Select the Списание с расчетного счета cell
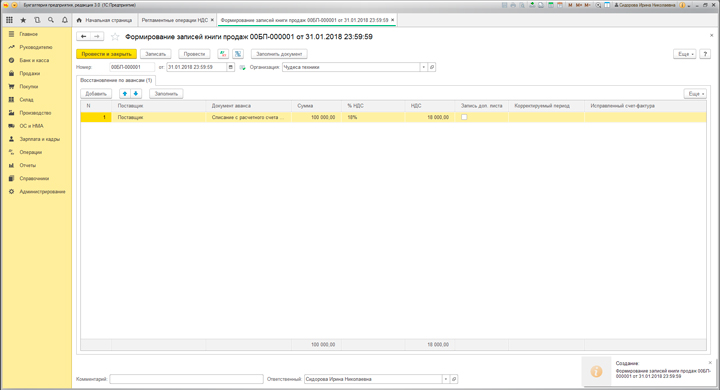The width and height of the screenshot is (720, 390). (x=248, y=117)
